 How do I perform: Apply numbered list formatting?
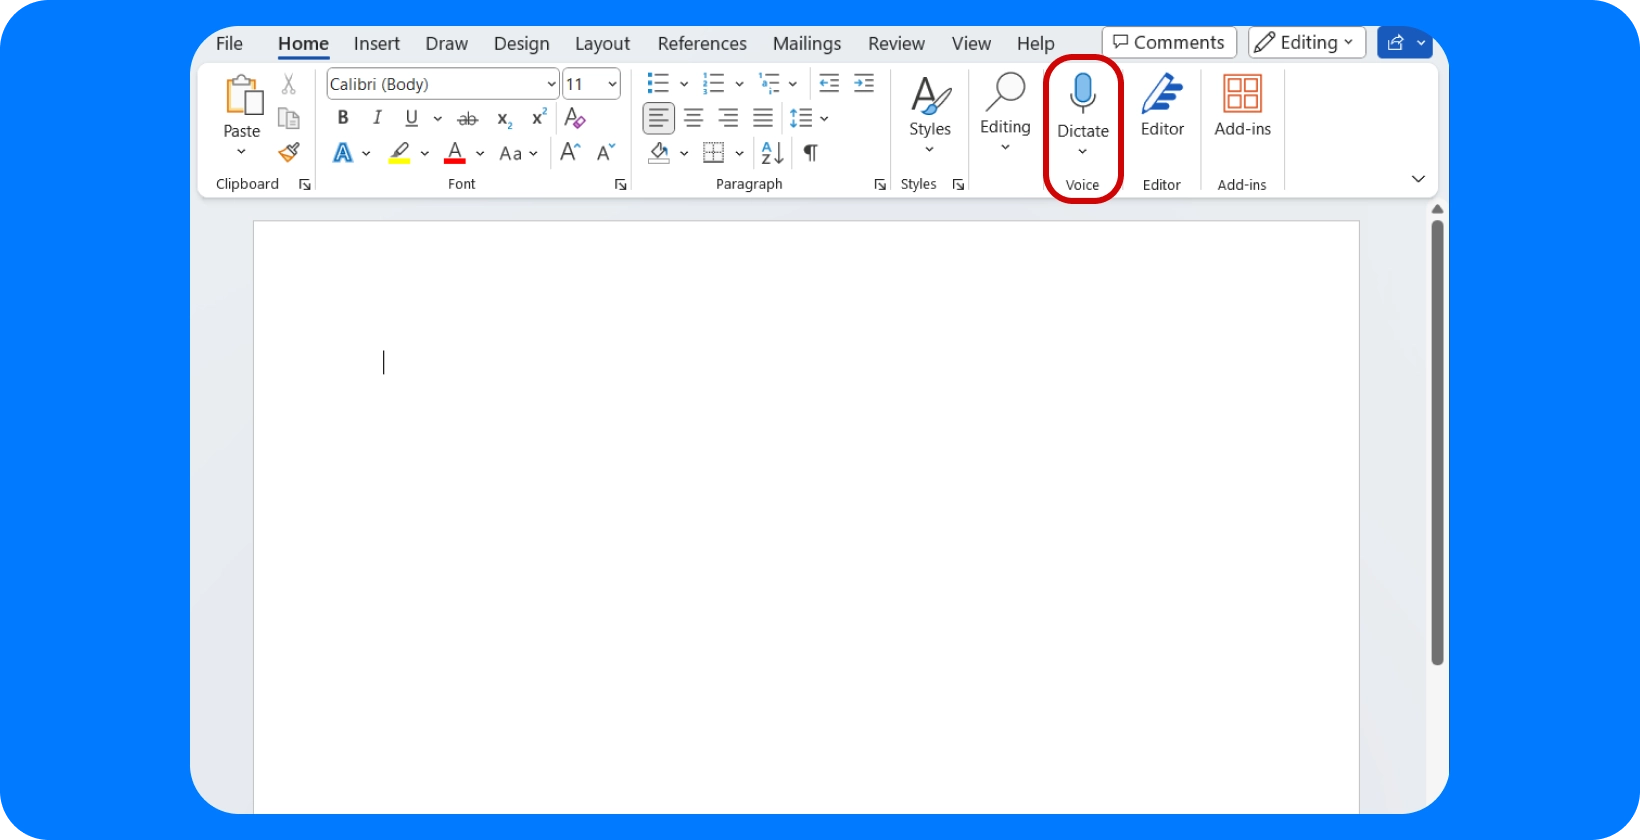coord(713,83)
